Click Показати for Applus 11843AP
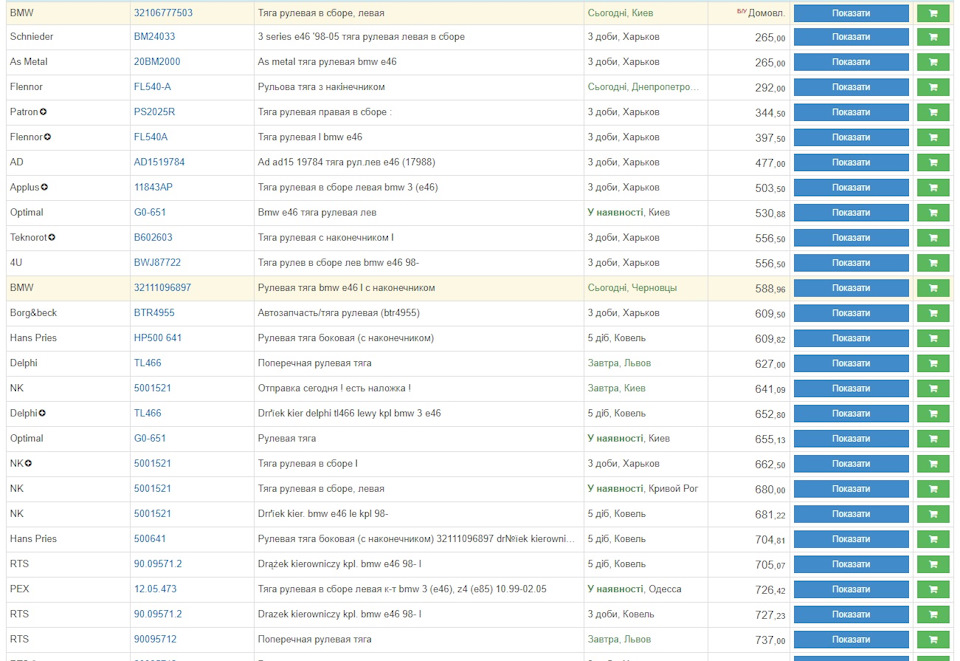960x661 pixels. pos(851,187)
